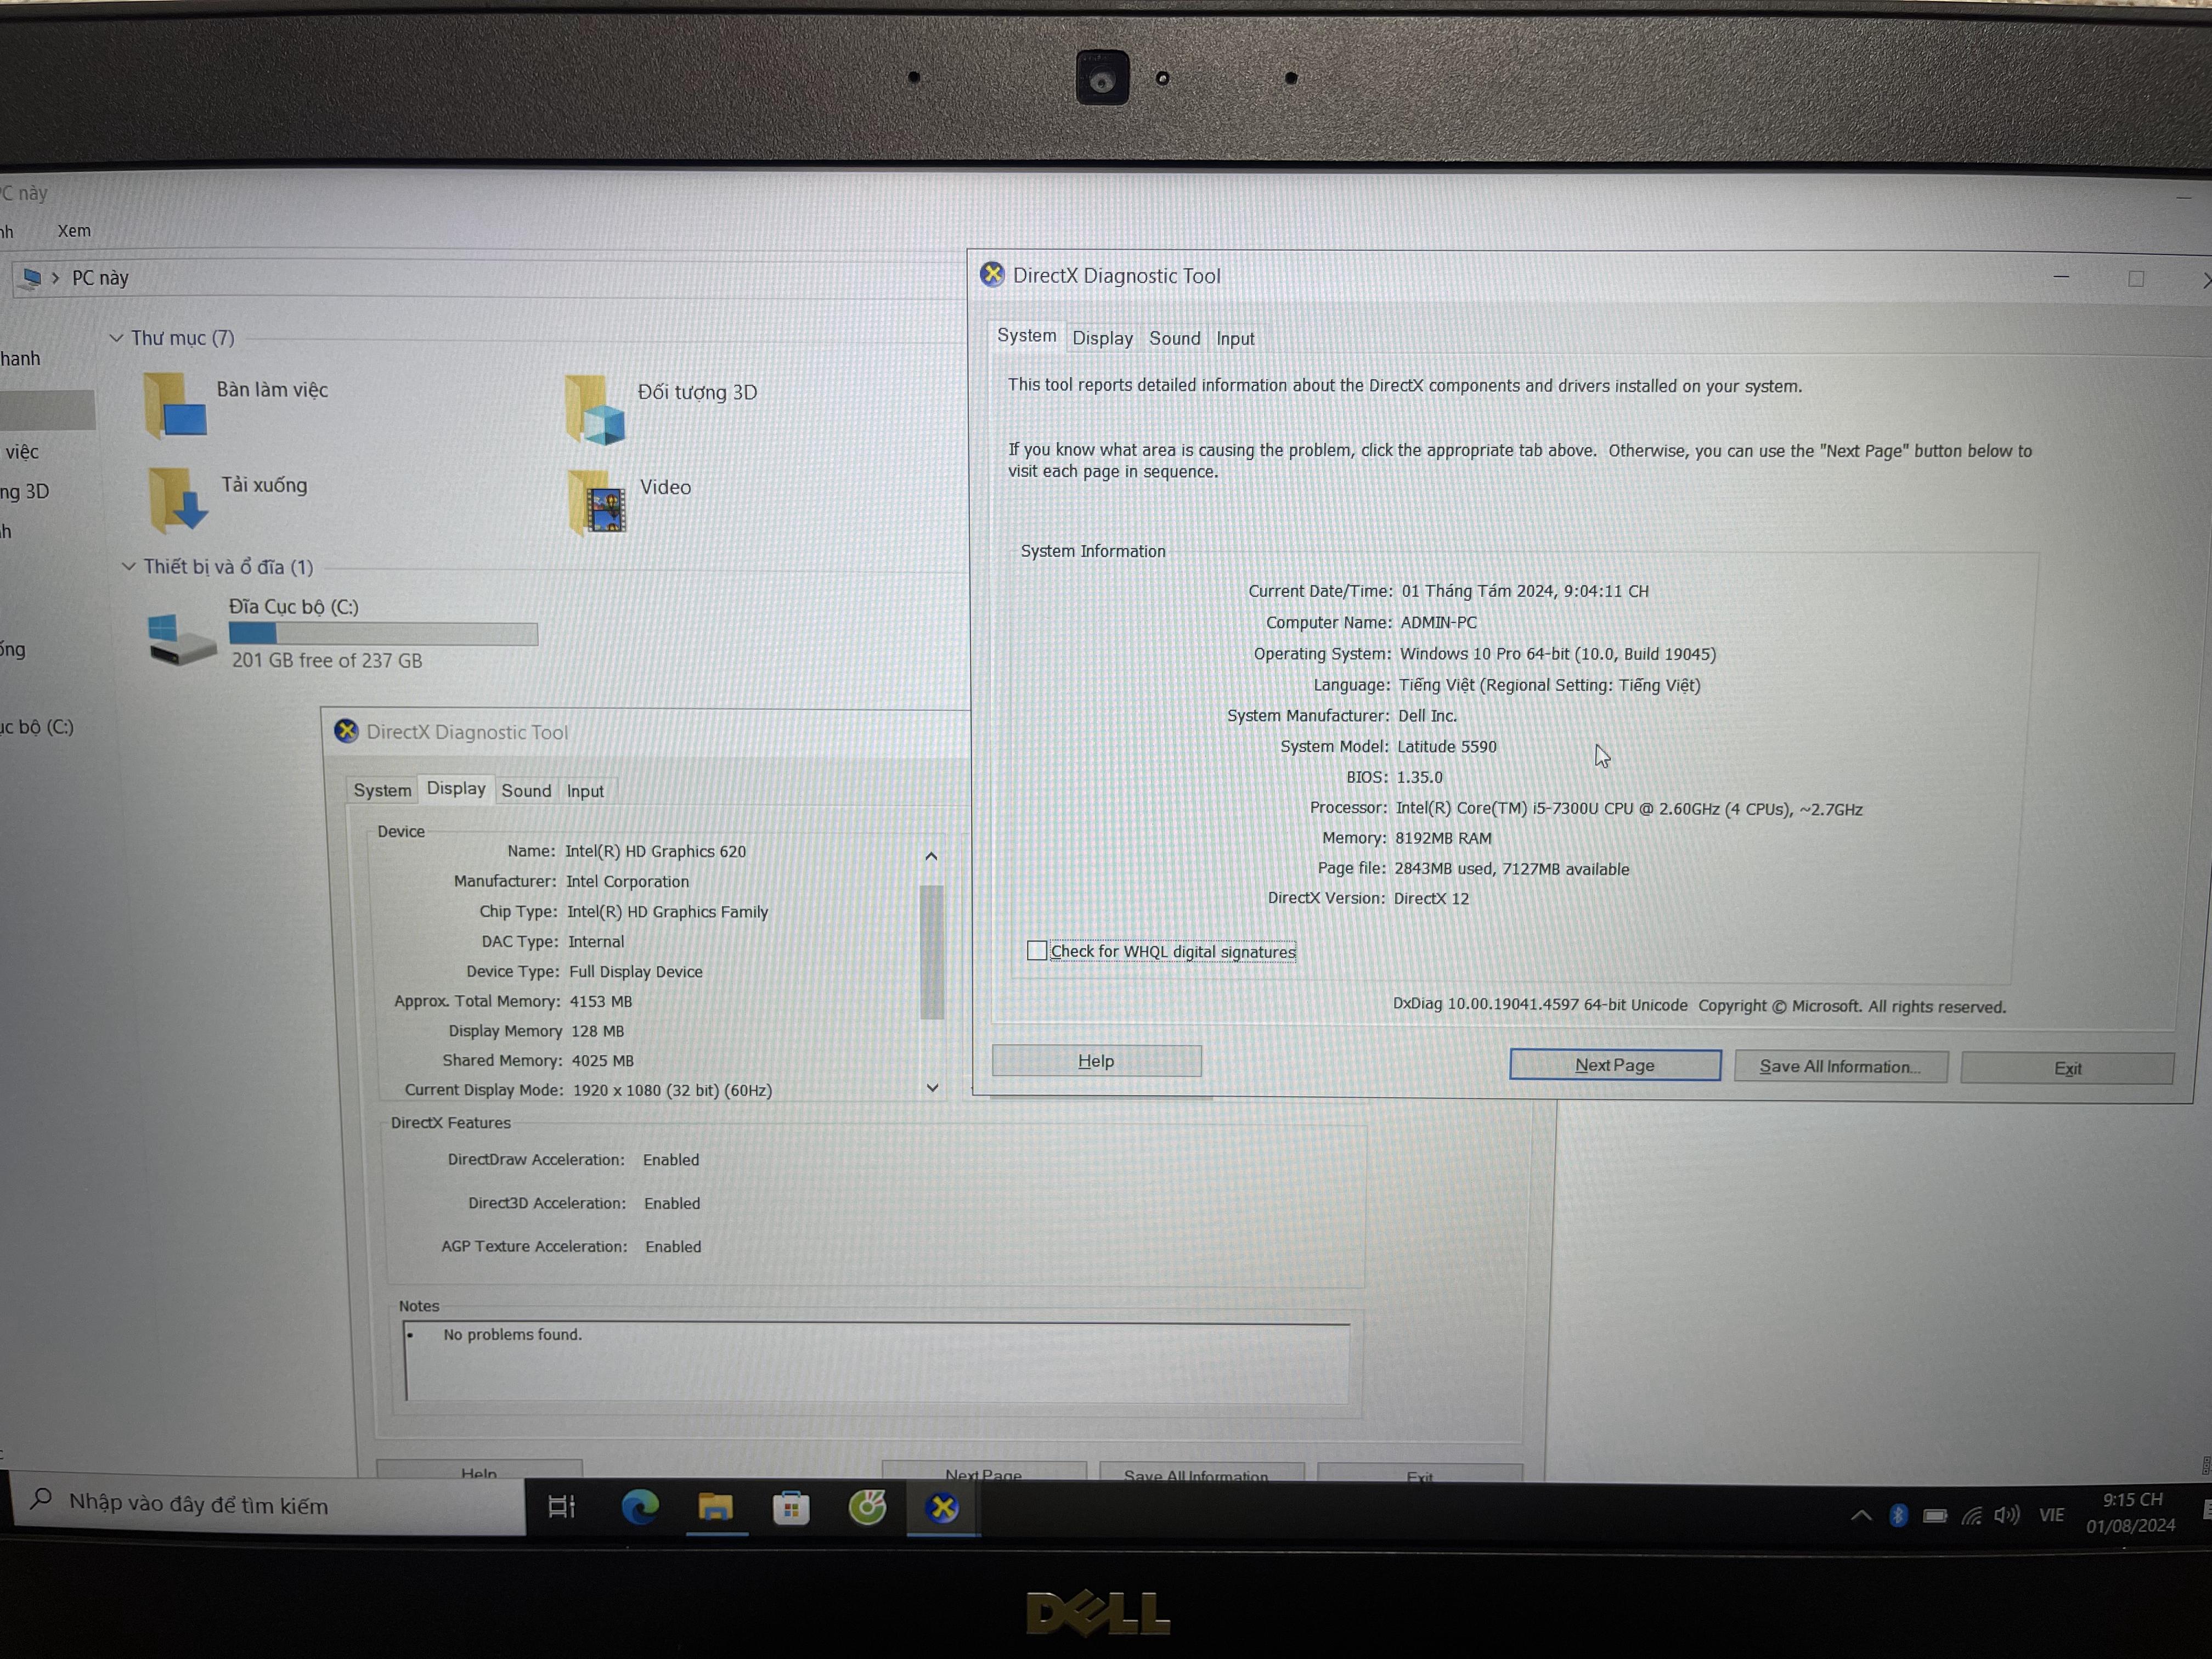Image resolution: width=2212 pixels, height=1659 pixels.
Task: Select the PC này breadcrumb text
Action: (x=100, y=278)
